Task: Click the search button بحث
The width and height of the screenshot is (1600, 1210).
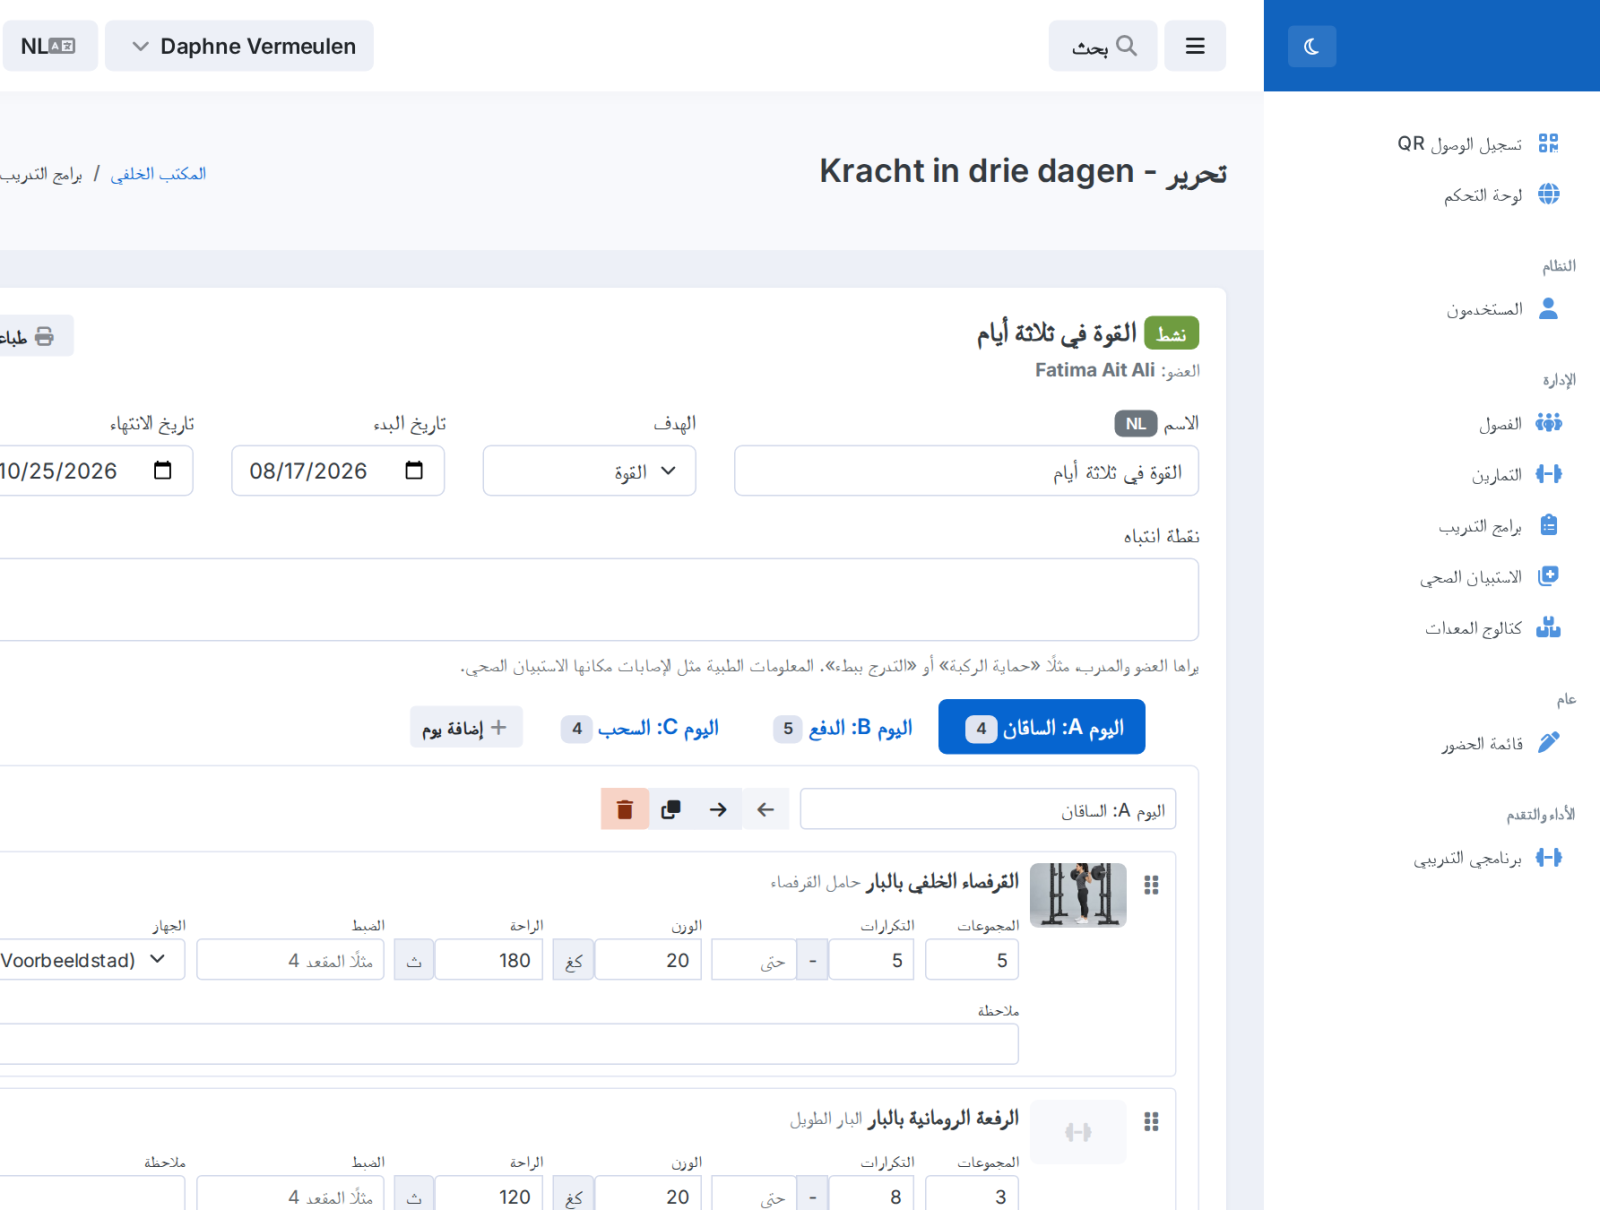Action: pos(1103,46)
